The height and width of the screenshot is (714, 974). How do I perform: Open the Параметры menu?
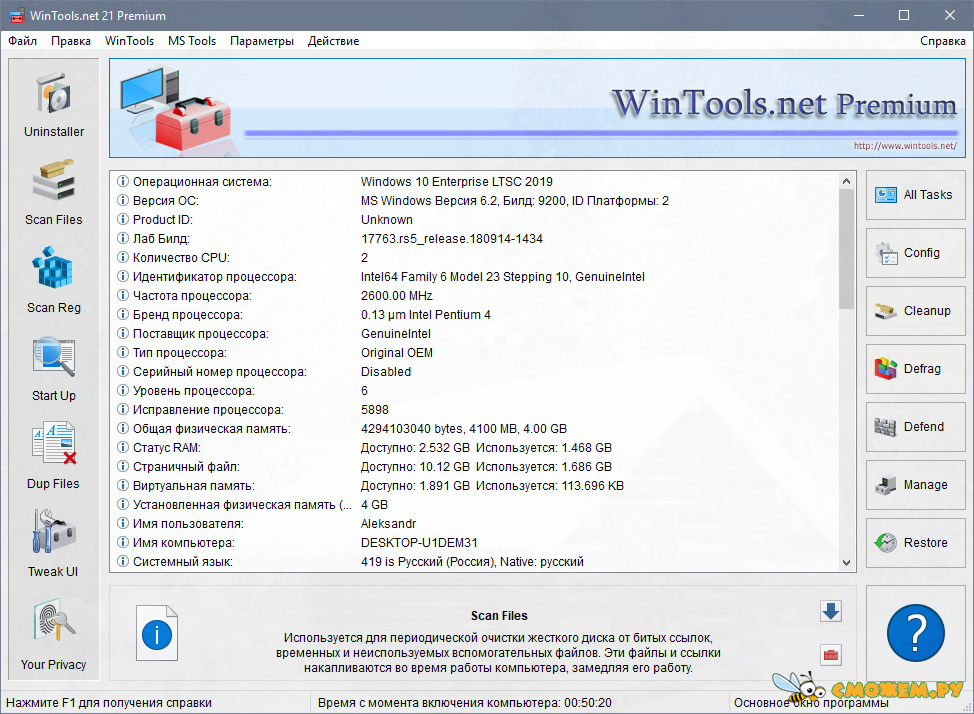click(x=262, y=41)
